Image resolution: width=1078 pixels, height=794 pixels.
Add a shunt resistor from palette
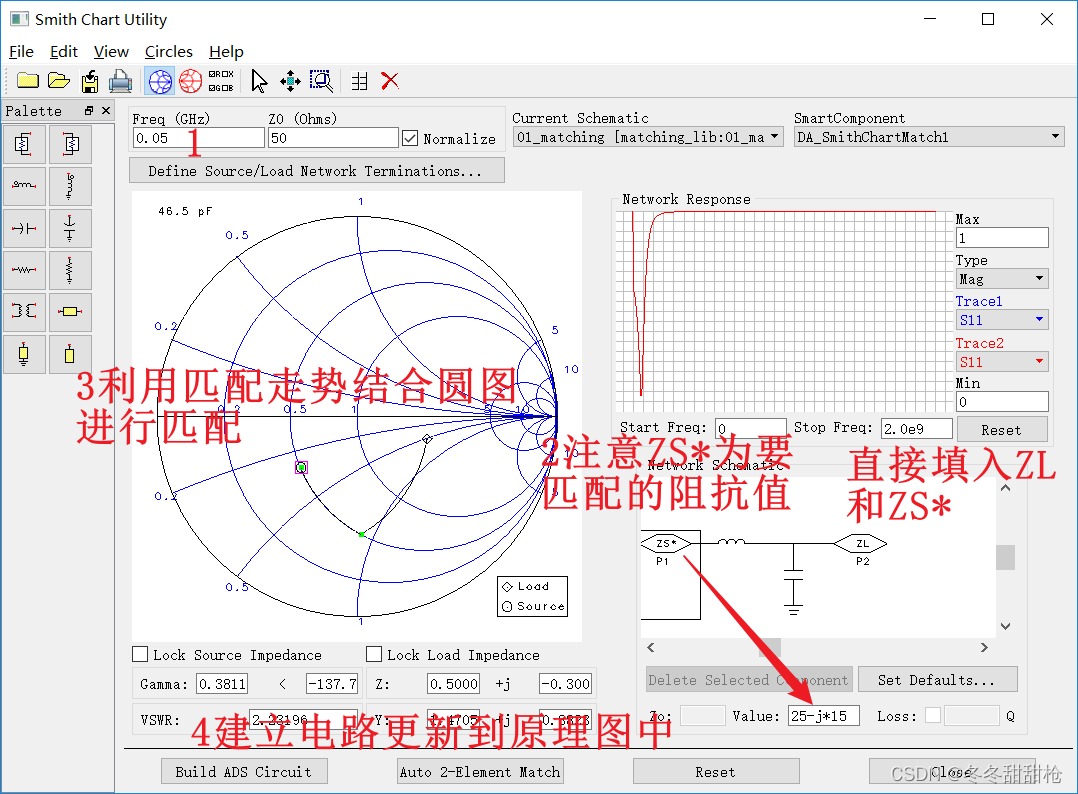[x=70, y=270]
